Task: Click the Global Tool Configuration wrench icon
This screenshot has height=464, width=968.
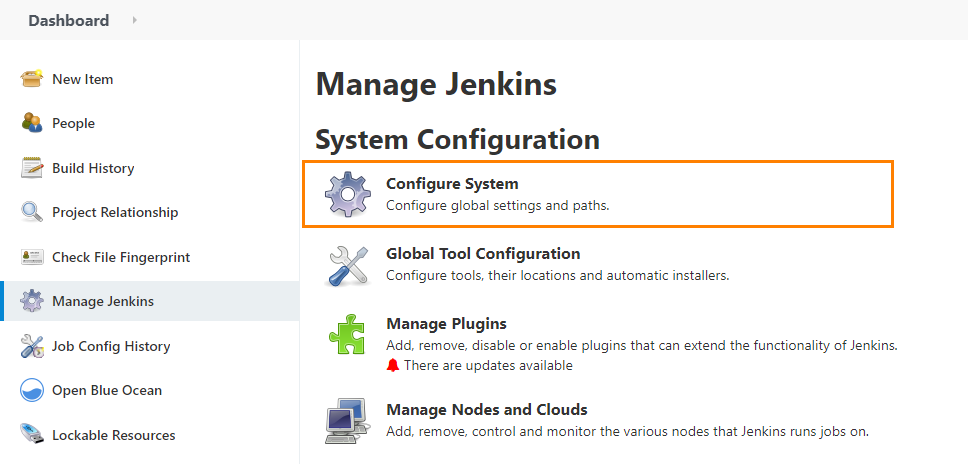Action: pyautogui.click(x=348, y=265)
